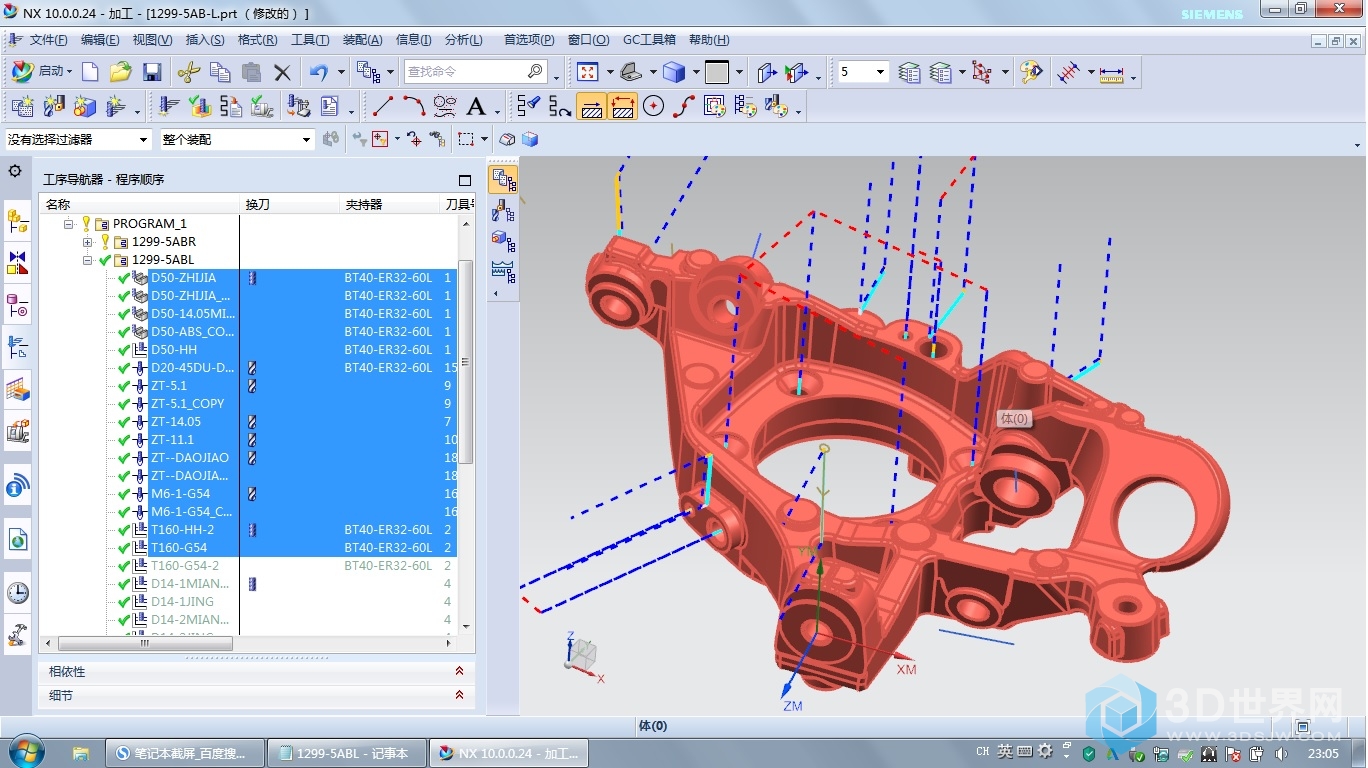The width and height of the screenshot is (1368, 768).
Task: Toggle status check mark of ZT-14.05
Action: [x=124, y=422]
